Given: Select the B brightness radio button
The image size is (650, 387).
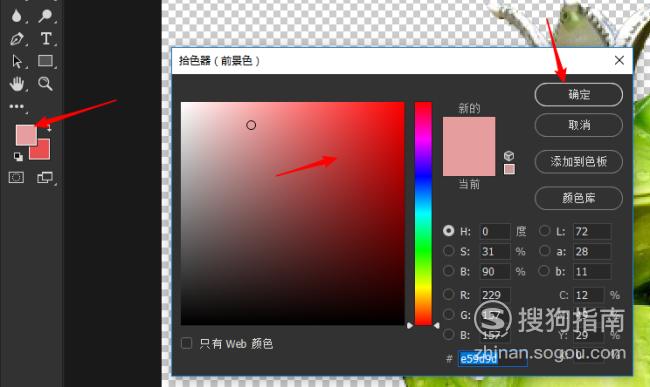Looking at the screenshot, I should point(449,271).
